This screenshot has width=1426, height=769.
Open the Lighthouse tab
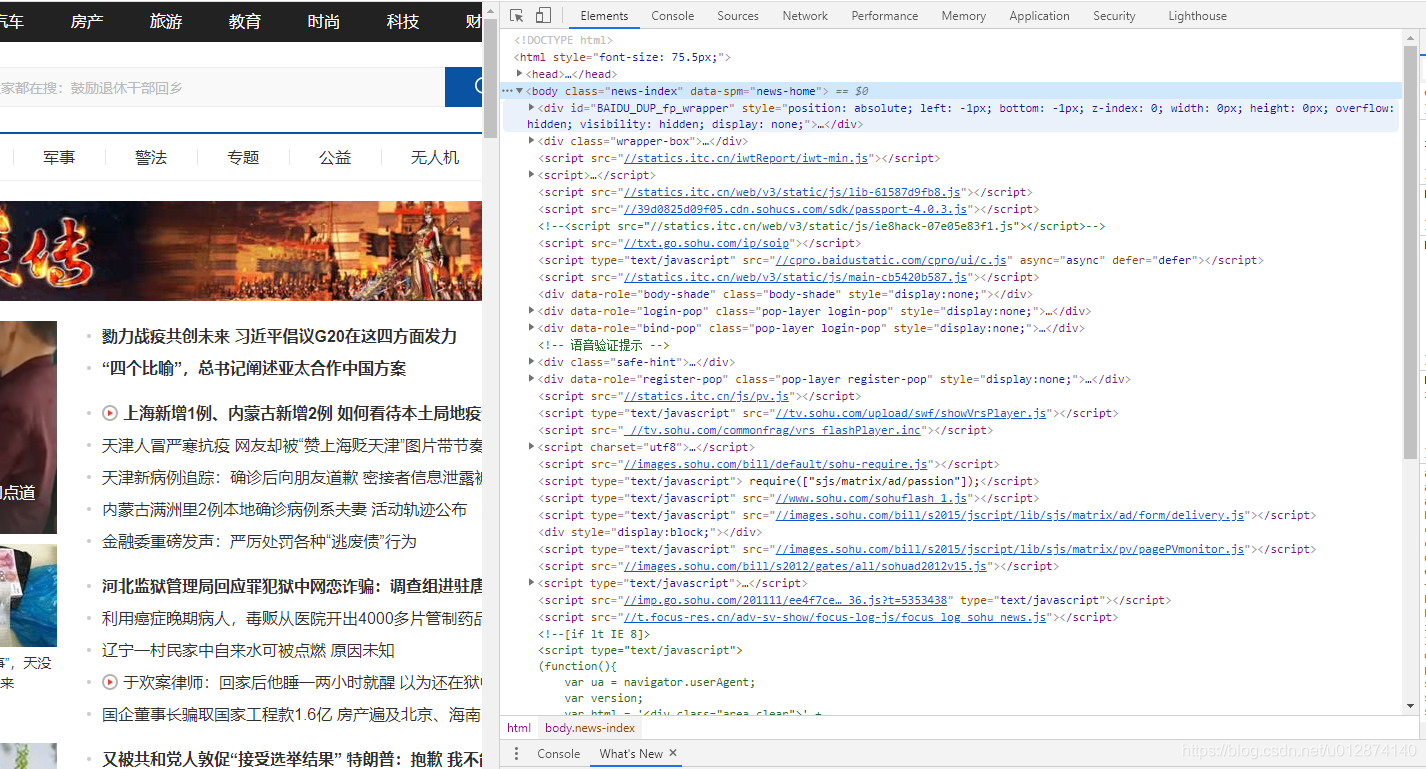tap(1197, 16)
